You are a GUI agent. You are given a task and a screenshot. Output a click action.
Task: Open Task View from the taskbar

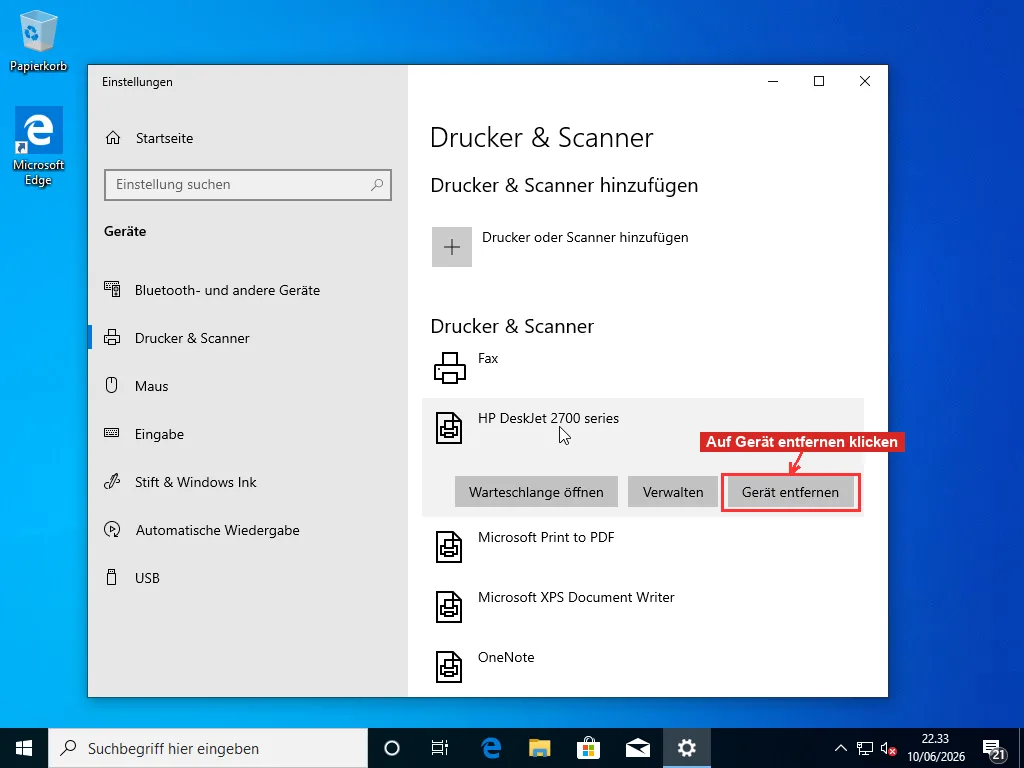pos(440,748)
